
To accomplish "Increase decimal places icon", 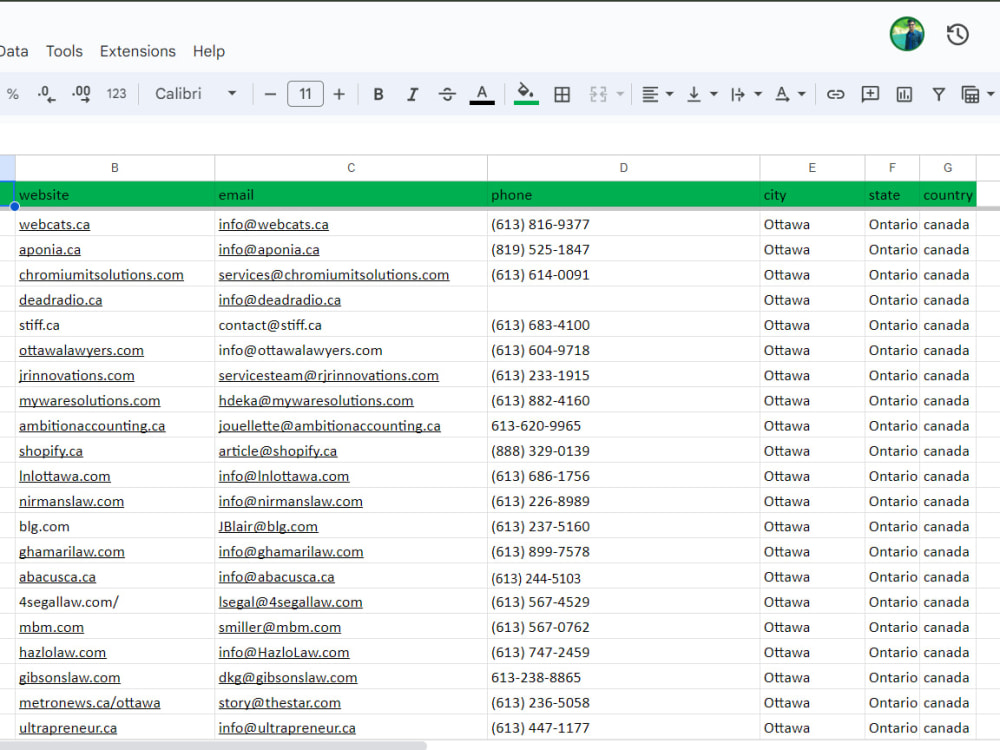I will [x=81, y=94].
